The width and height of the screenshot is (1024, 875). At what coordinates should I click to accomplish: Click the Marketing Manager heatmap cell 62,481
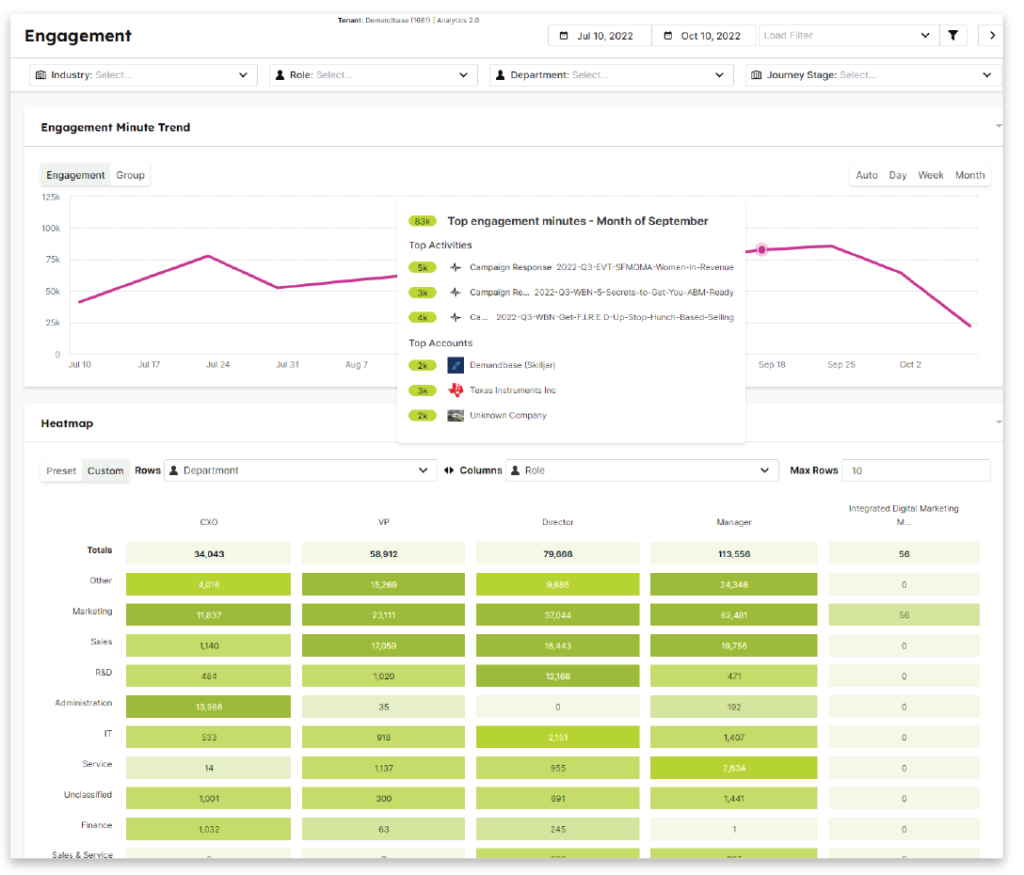point(733,615)
